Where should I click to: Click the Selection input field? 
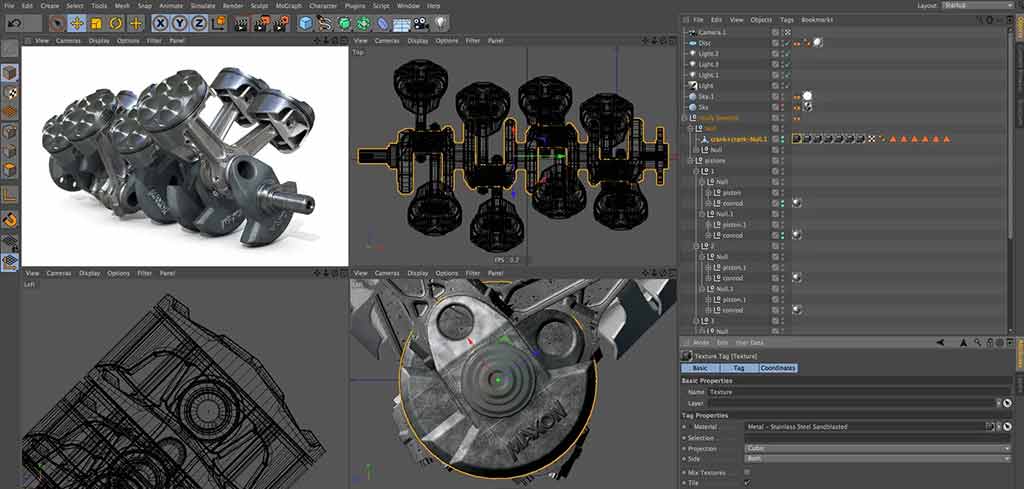(878, 437)
